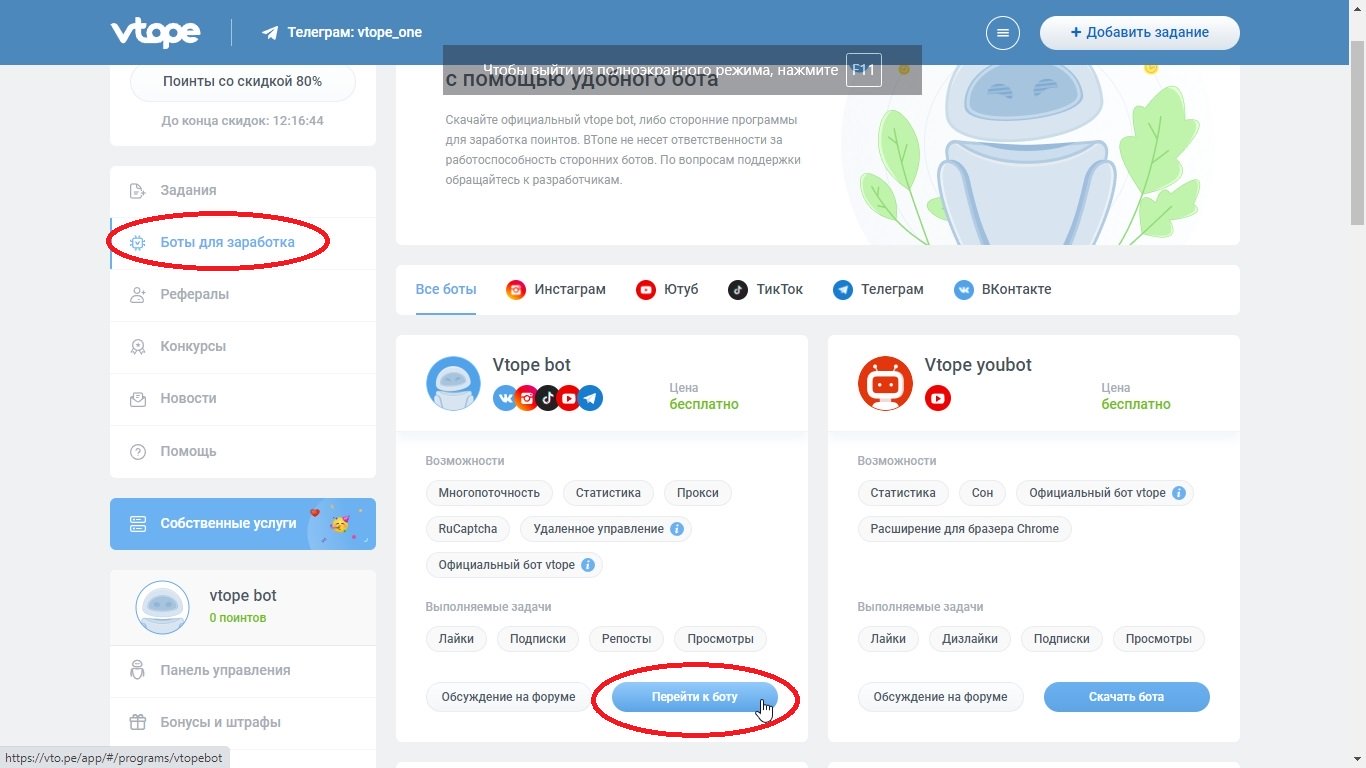The width and height of the screenshot is (1366, 768).
Task: Click the Telegram paper-plane icon in header
Action: pyautogui.click(x=270, y=33)
